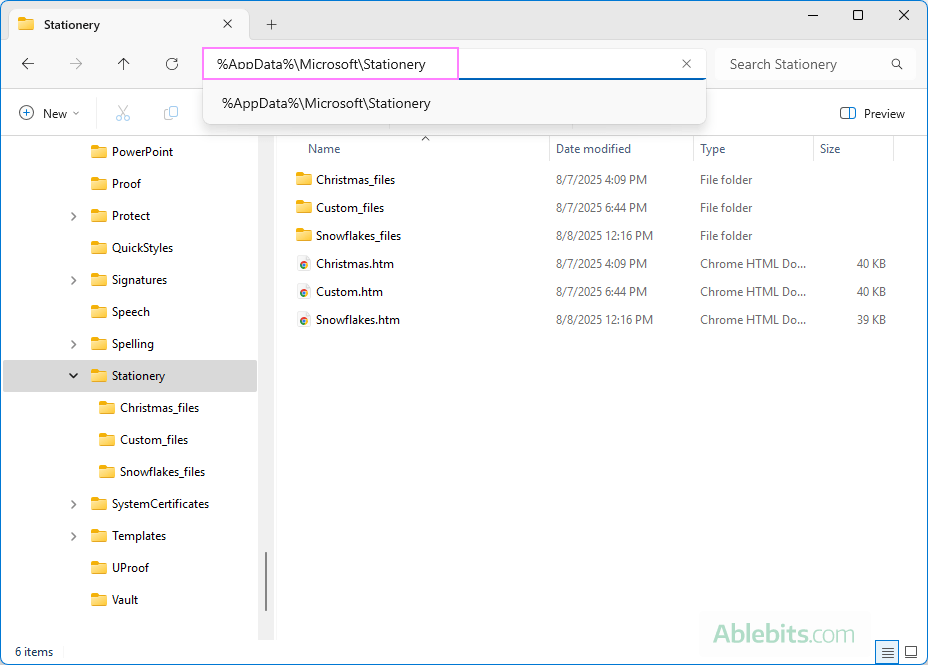
Task: Click the 40 KB size of Christmas.htm
Action: (871, 264)
